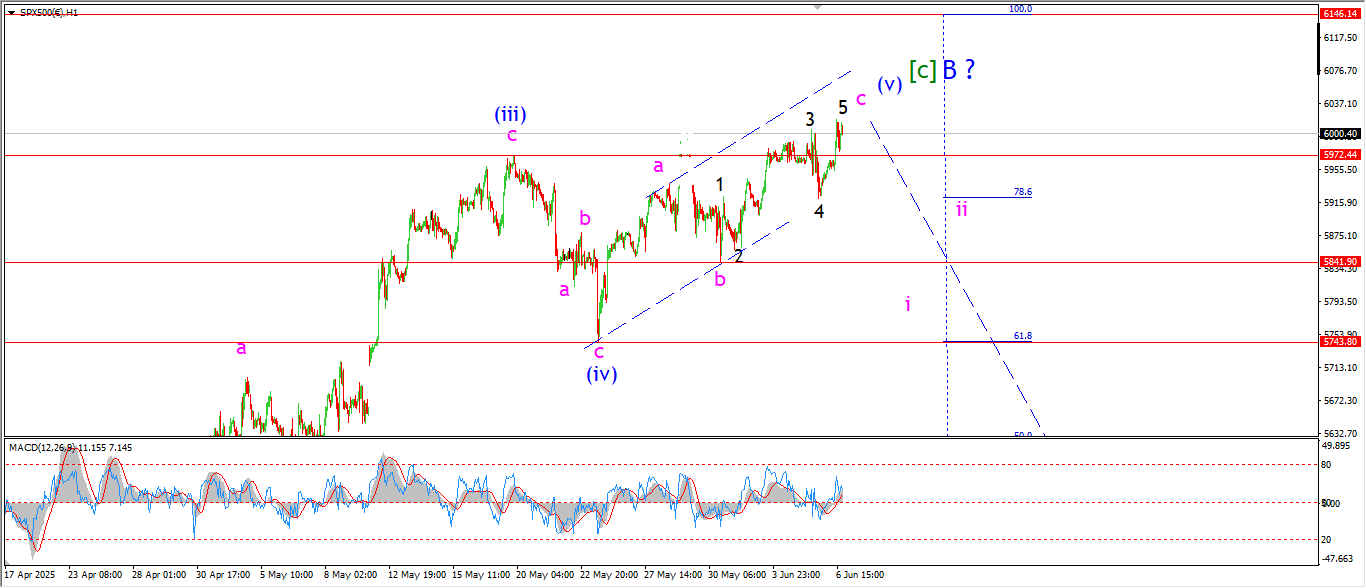1366x588 pixels.
Task: Click the gray chart shift triangle marker
Action: tap(819, 7)
